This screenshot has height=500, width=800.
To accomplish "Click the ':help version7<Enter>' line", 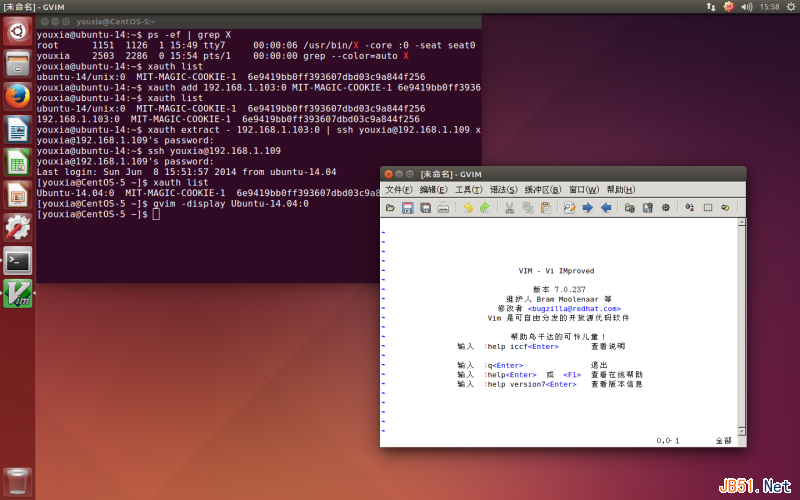I will [x=550, y=384].
